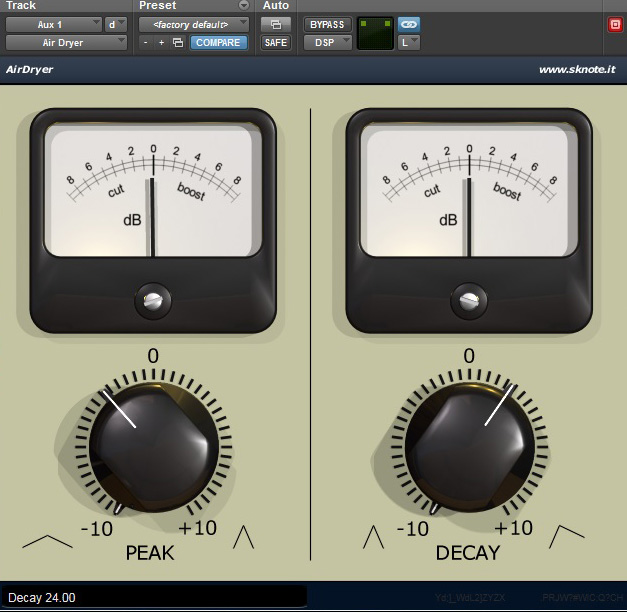Select the slanted curve shape right of DECAY
The width and height of the screenshot is (627, 613).
pyautogui.click(x=567, y=537)
